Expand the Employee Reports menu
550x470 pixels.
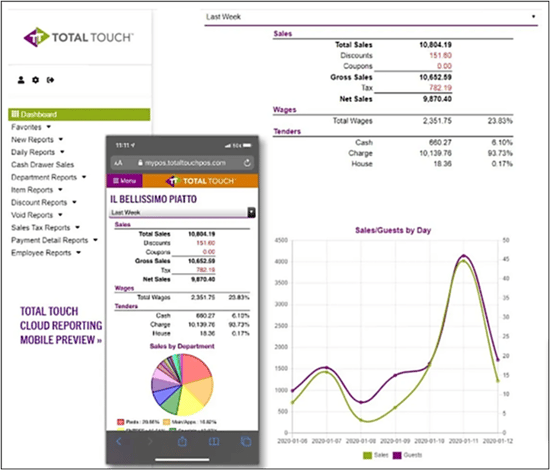[x=46, y=253]
